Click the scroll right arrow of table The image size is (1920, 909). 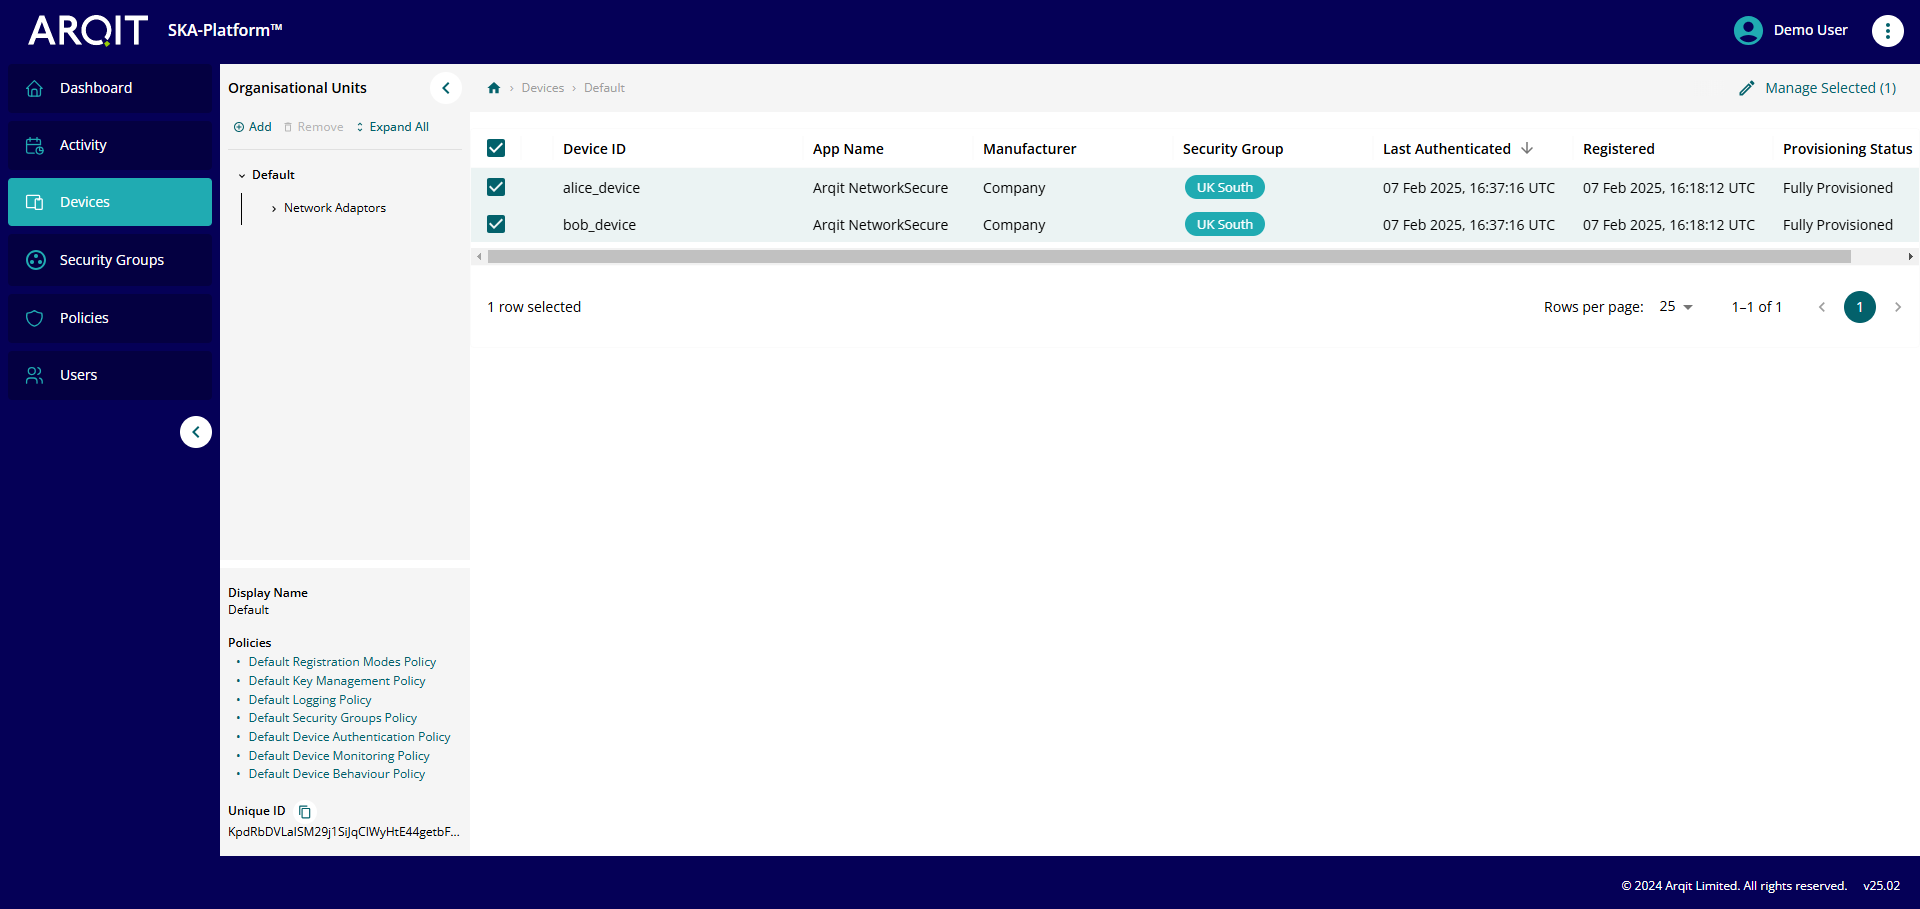point(1910,257)
